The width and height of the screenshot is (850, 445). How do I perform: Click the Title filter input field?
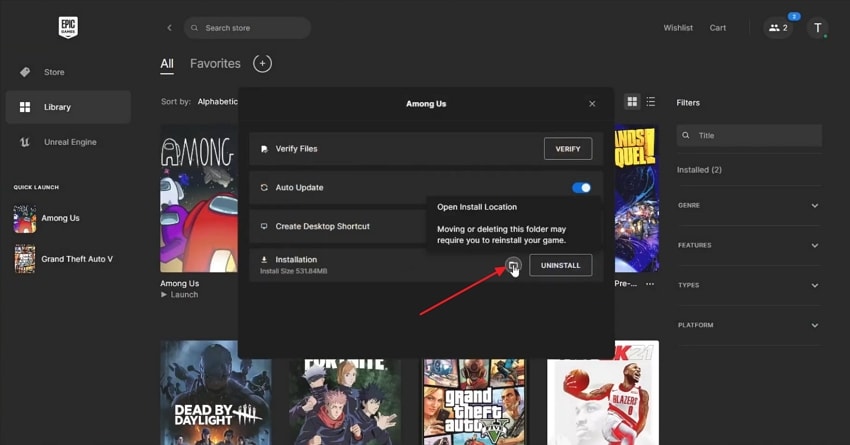click(x=749, y=136)
